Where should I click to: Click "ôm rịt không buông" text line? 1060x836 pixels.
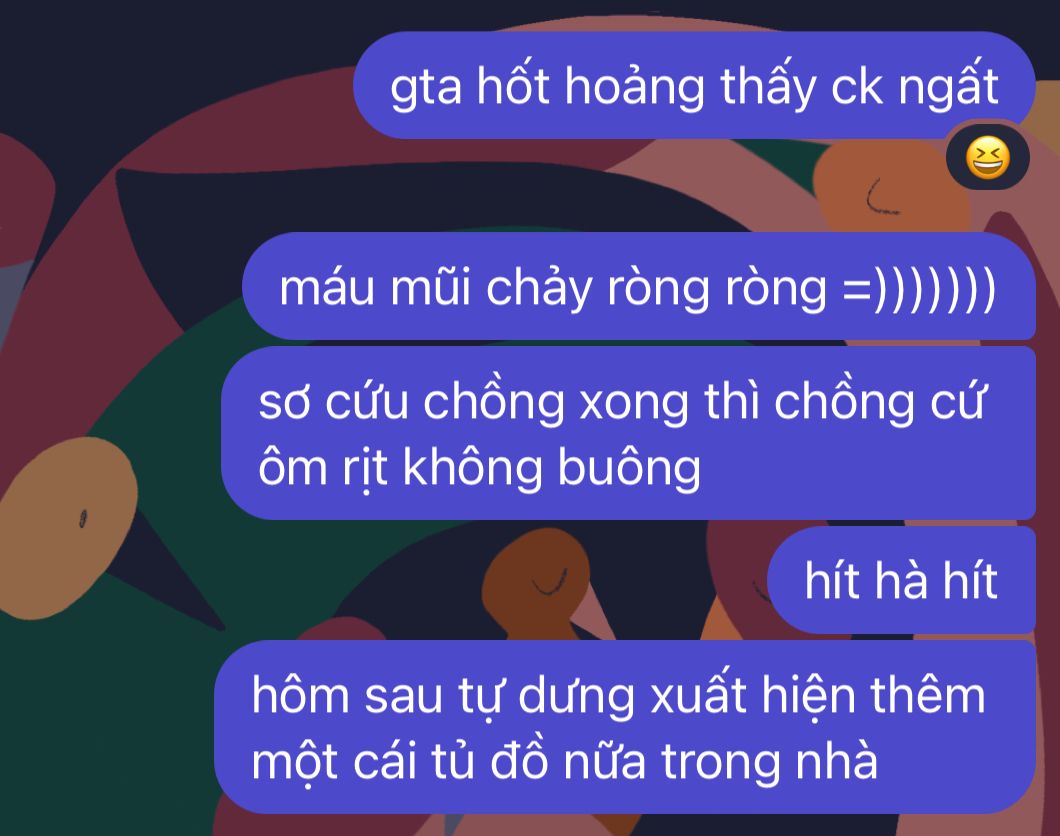coord(479,467)
